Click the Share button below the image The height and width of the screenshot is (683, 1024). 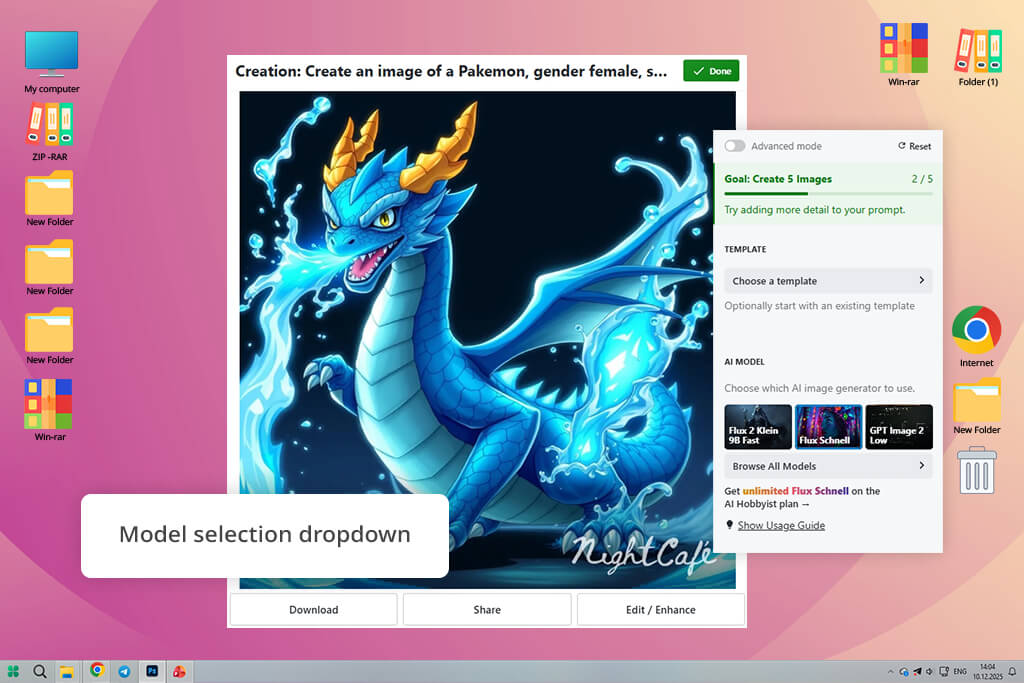(487, 609)
